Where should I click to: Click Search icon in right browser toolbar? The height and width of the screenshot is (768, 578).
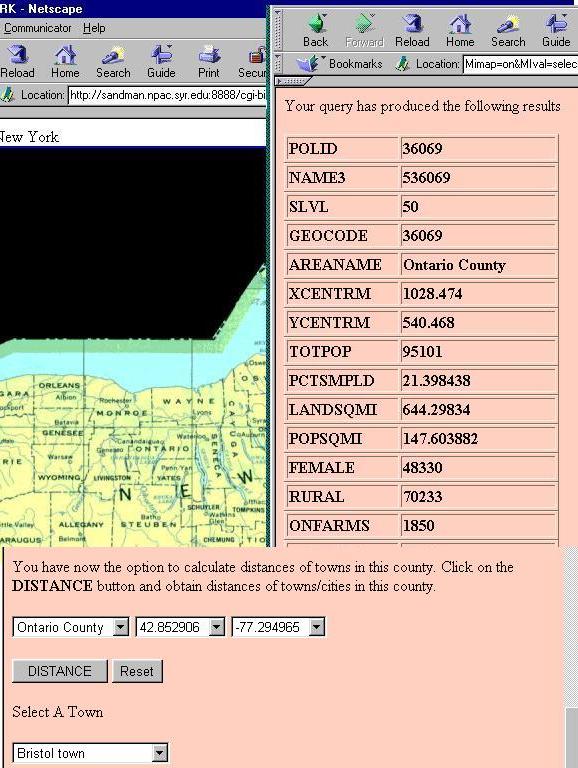coord(508,24)
